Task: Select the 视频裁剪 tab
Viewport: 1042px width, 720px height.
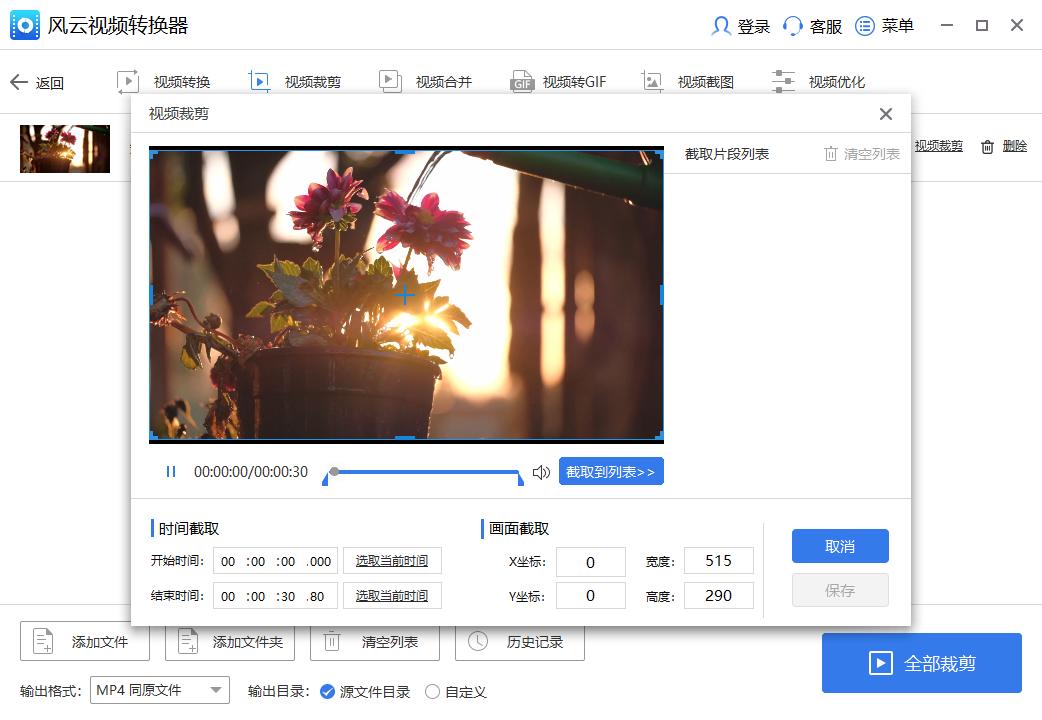Action: (x=293, y=80)
